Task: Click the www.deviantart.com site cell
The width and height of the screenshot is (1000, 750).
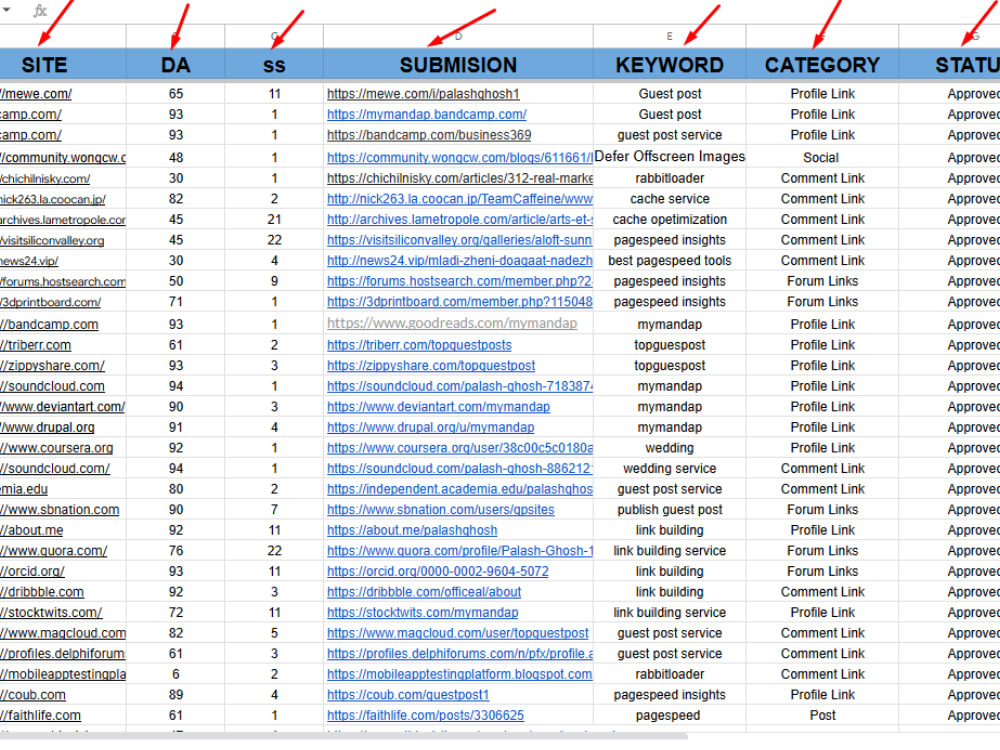Action: [x=63, y=406]
